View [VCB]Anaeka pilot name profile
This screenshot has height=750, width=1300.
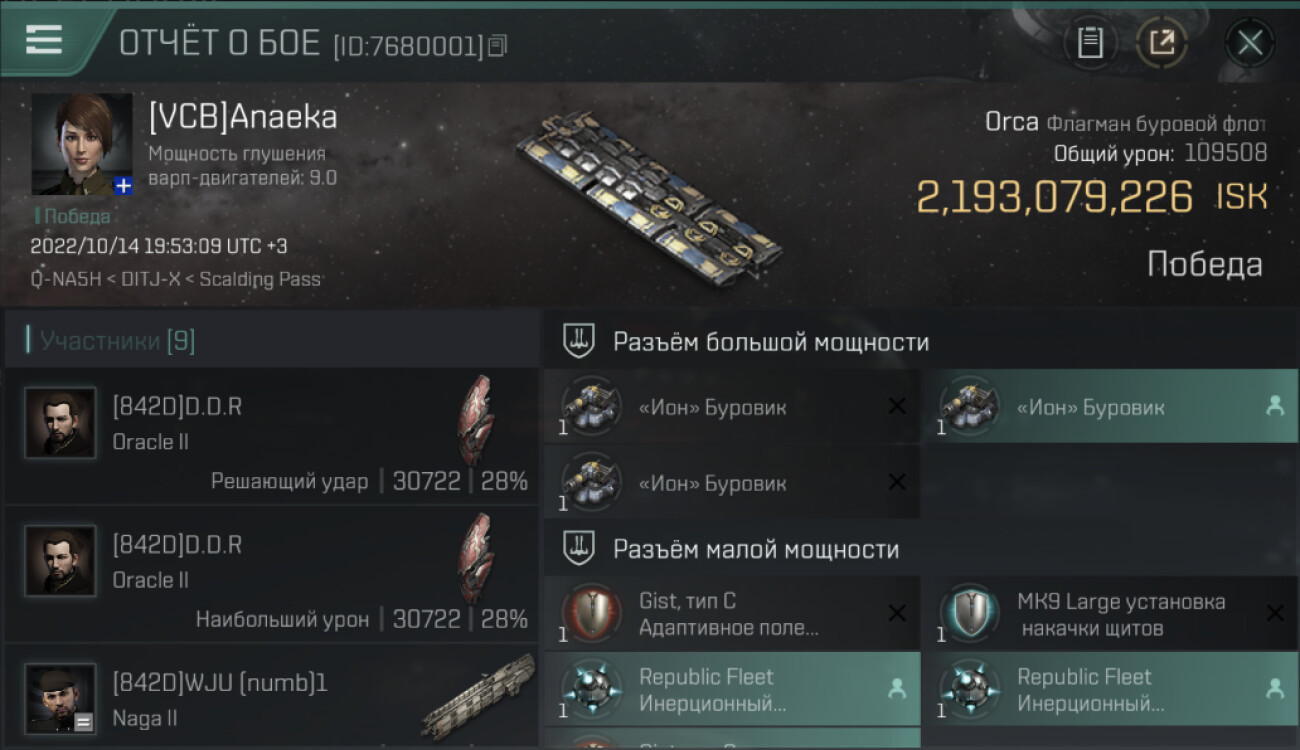coord(243,117)
